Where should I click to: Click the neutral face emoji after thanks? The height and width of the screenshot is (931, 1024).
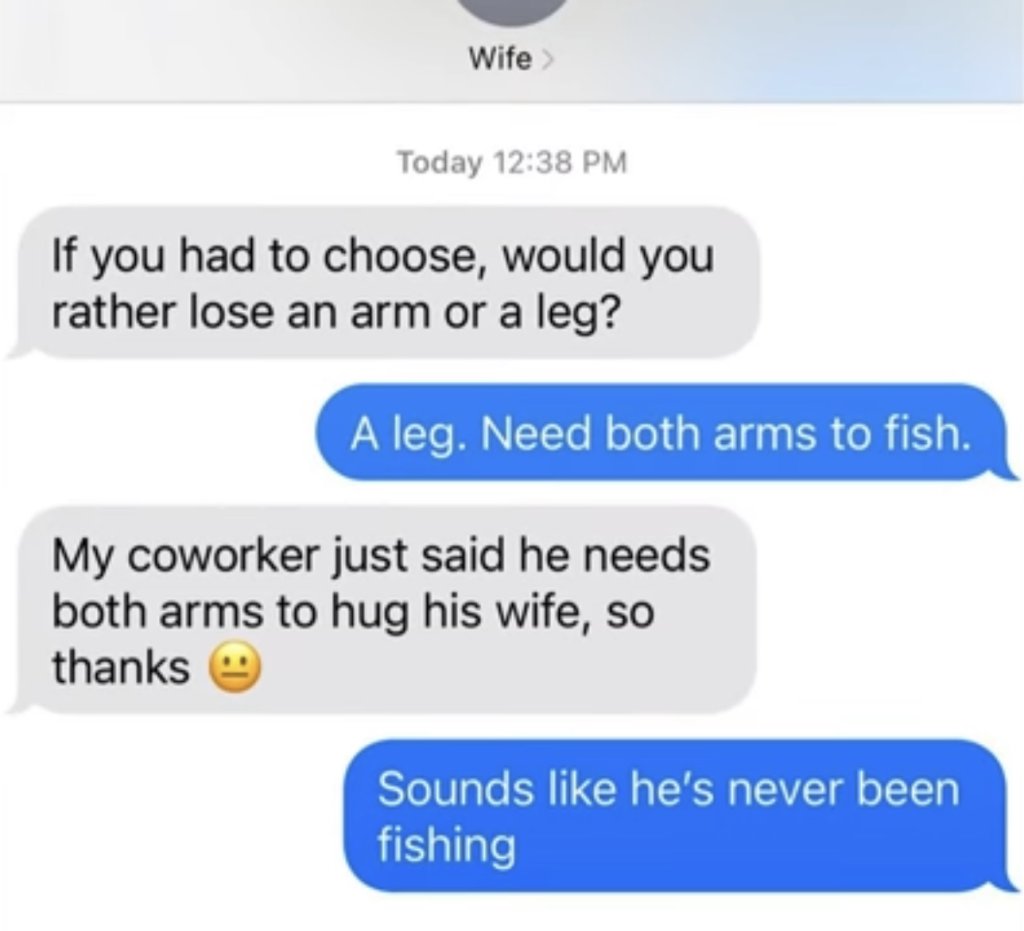click(x=234, y=668)
